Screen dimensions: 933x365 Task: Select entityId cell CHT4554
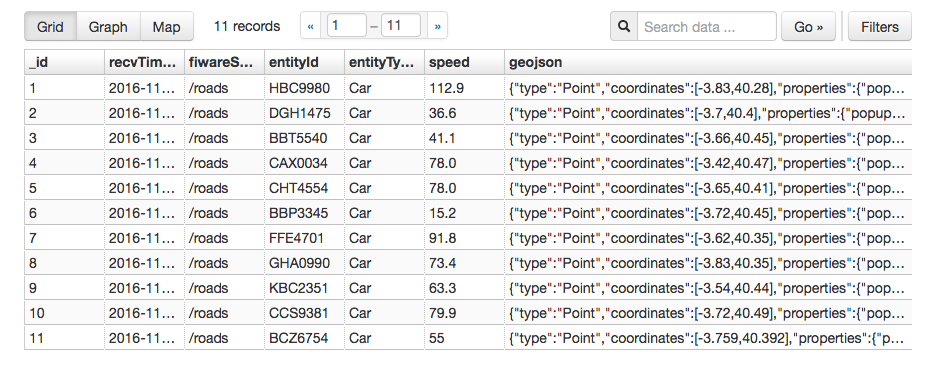304,188
